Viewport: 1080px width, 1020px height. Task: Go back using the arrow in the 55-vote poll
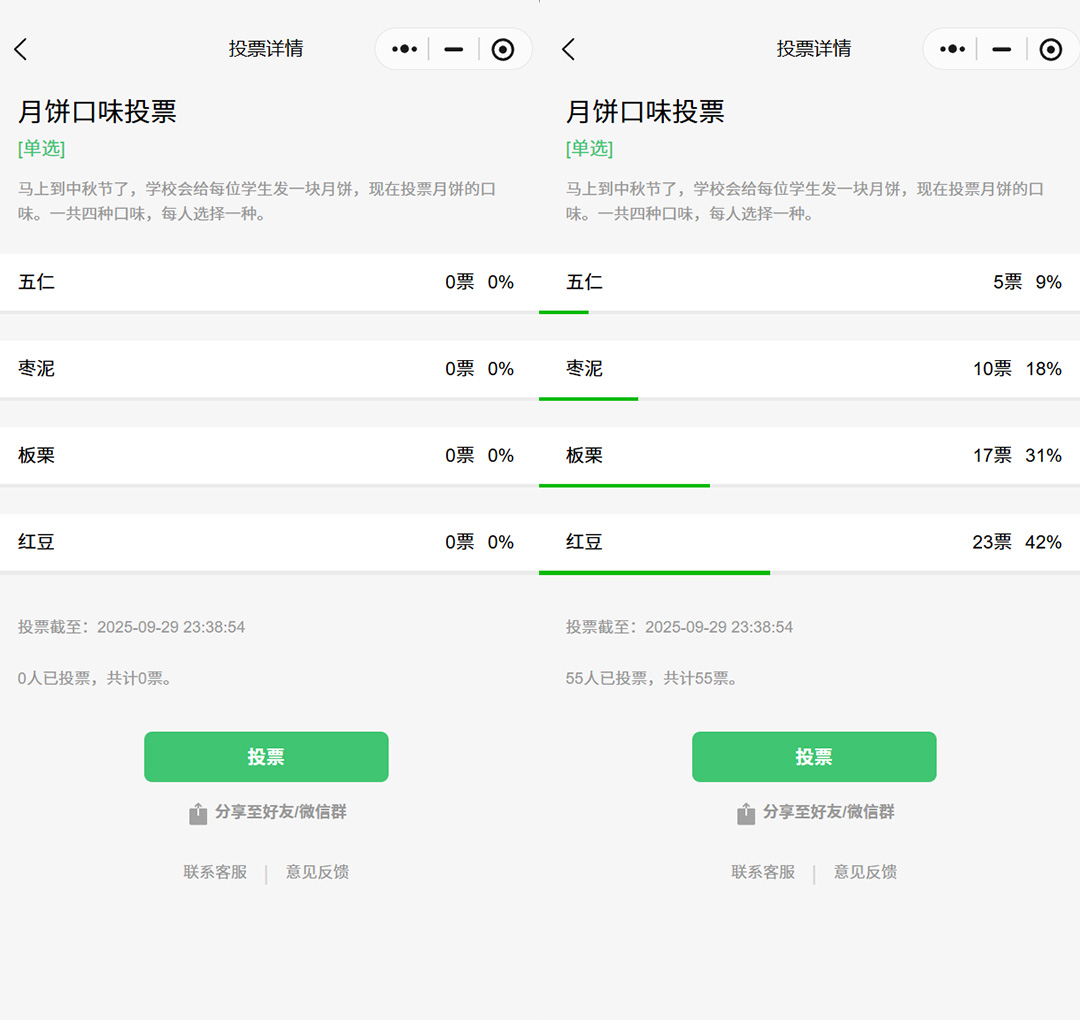(x=569, y=49)
